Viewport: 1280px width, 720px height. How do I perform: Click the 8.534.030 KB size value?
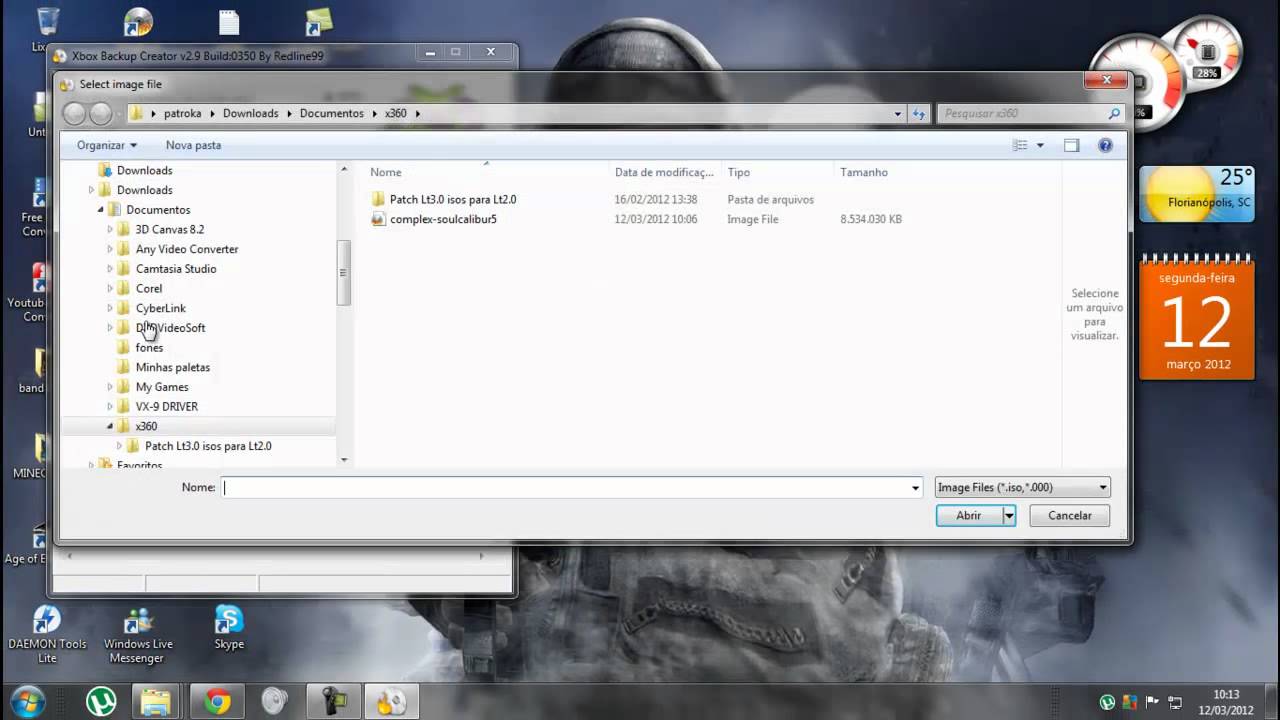coord(871,219)
